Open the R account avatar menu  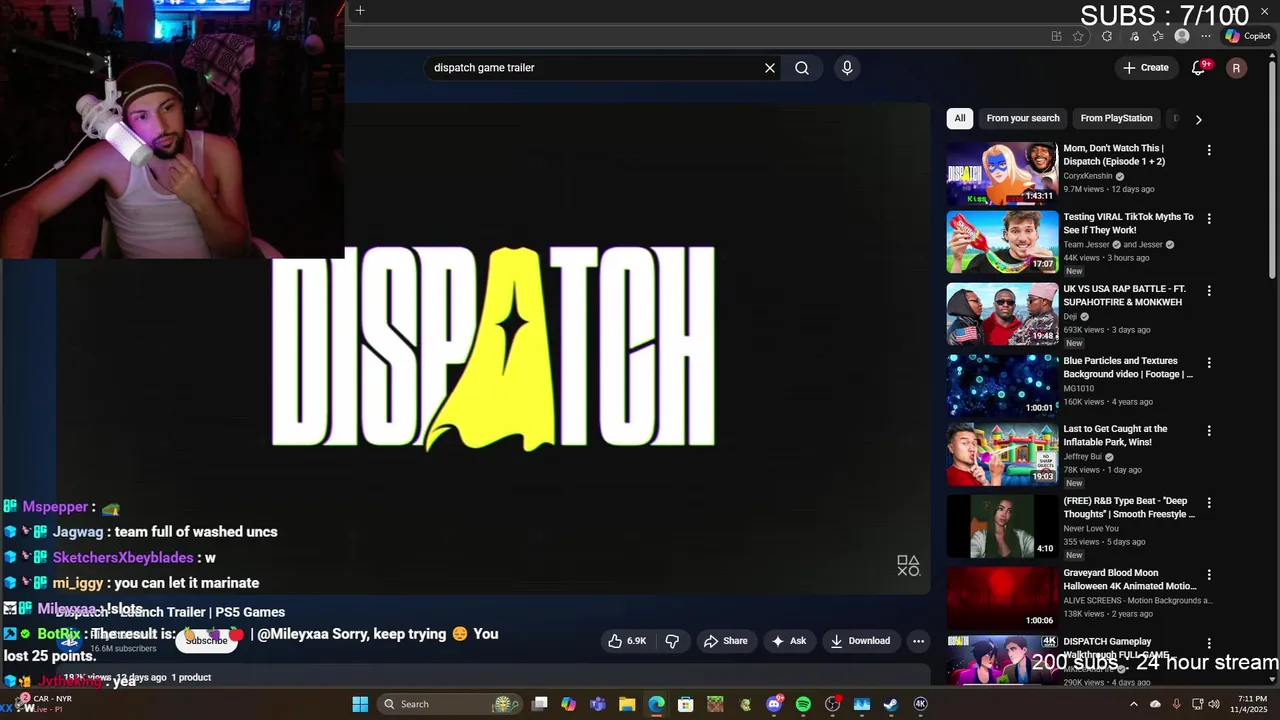pos(1236,68)
